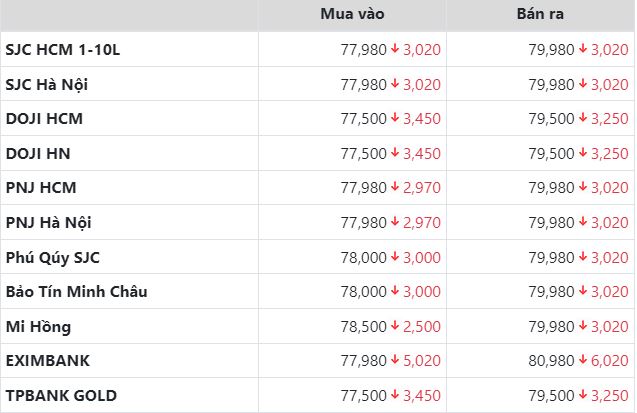Click the Phú Quý SJC buy price 78,000
Image resolution: width=637 pixels, height=413 pixels.
click(x=363, y=257)
